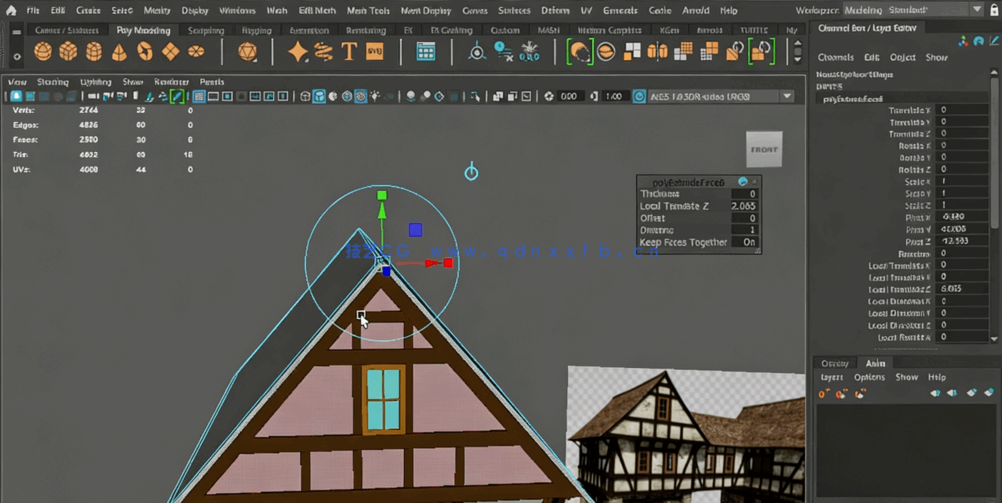Toggle the green-highlighted viewport toolbar icon

tap(176, 97)
